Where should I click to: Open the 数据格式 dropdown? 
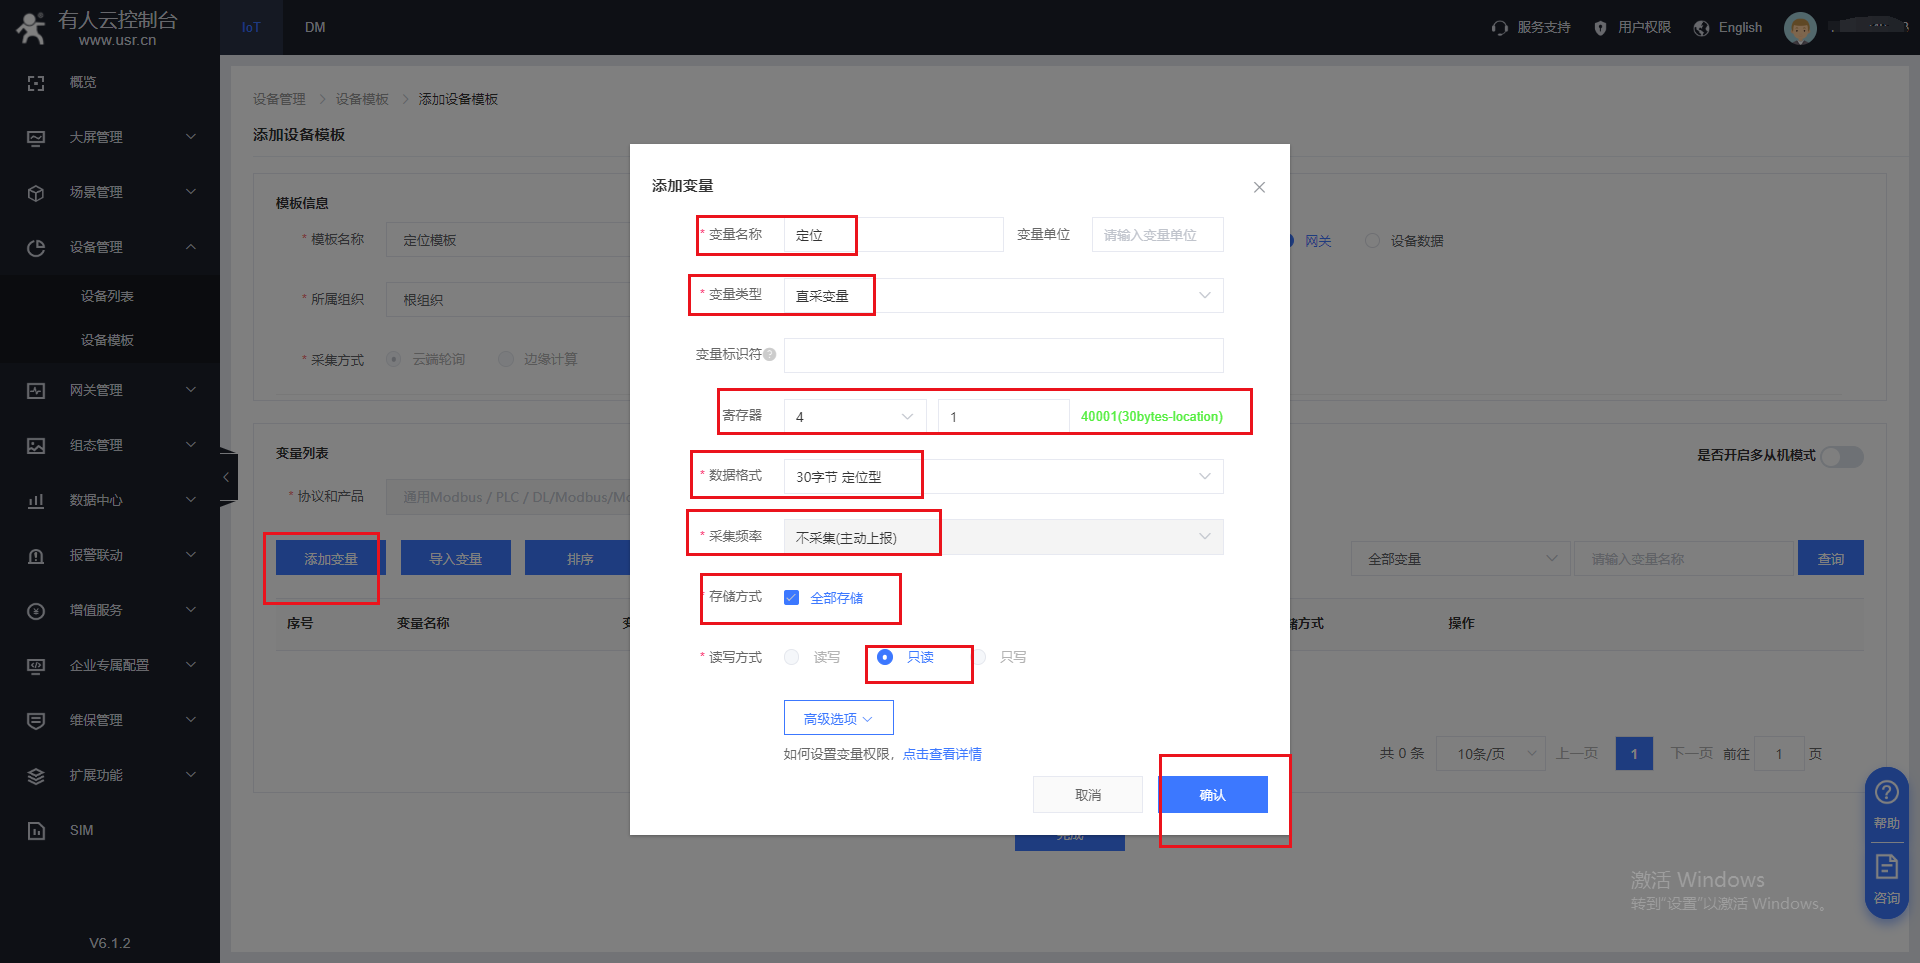[x=1003, y=477]
